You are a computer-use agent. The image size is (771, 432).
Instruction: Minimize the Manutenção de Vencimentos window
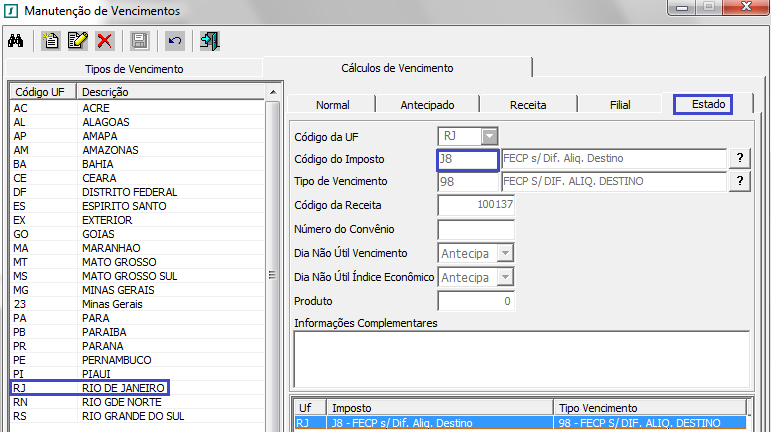(682, 7)
